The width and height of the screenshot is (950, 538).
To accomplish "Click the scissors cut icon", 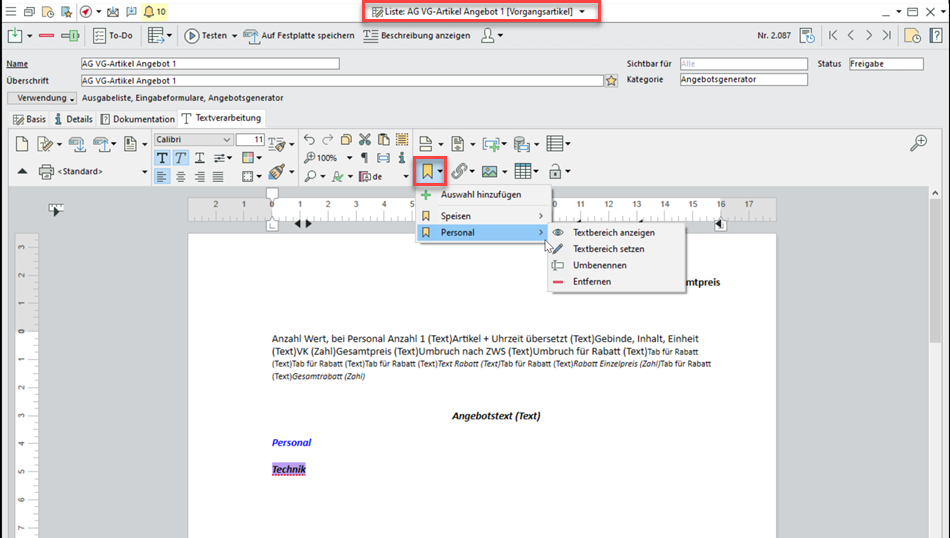I will point(365,140).
